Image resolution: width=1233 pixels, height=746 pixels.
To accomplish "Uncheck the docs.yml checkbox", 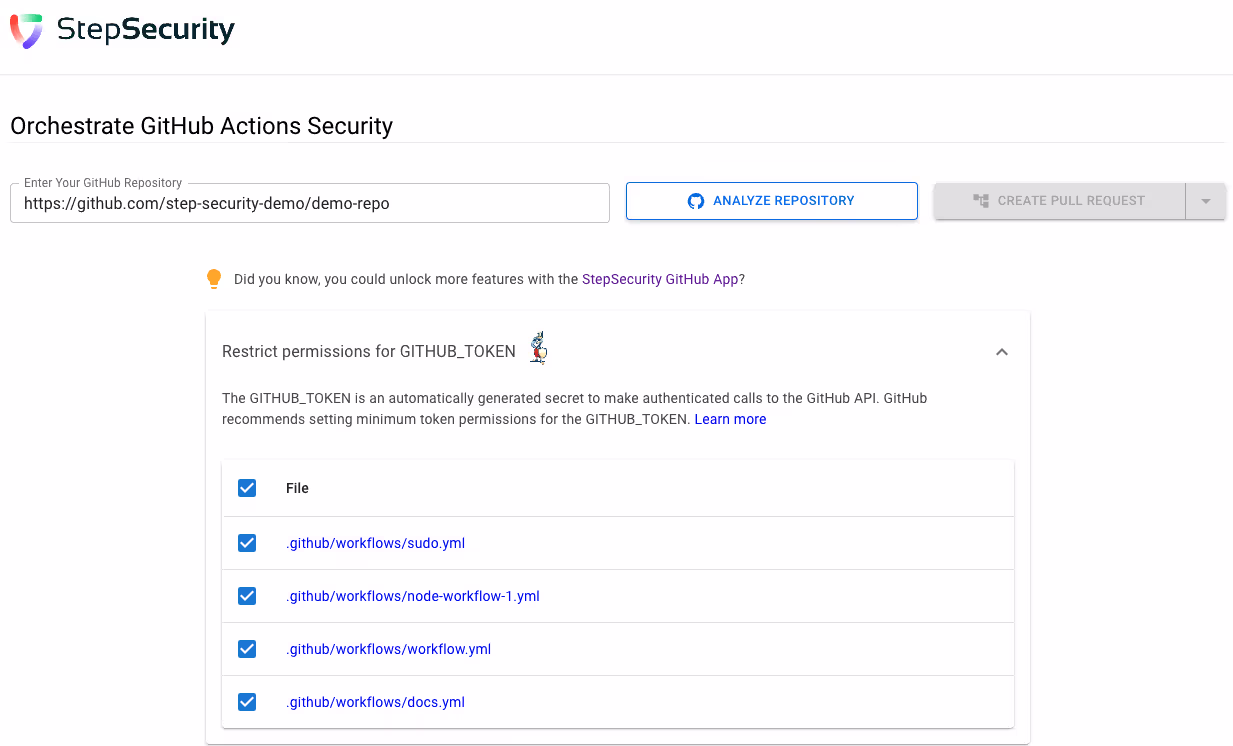I will pos(247,702).
